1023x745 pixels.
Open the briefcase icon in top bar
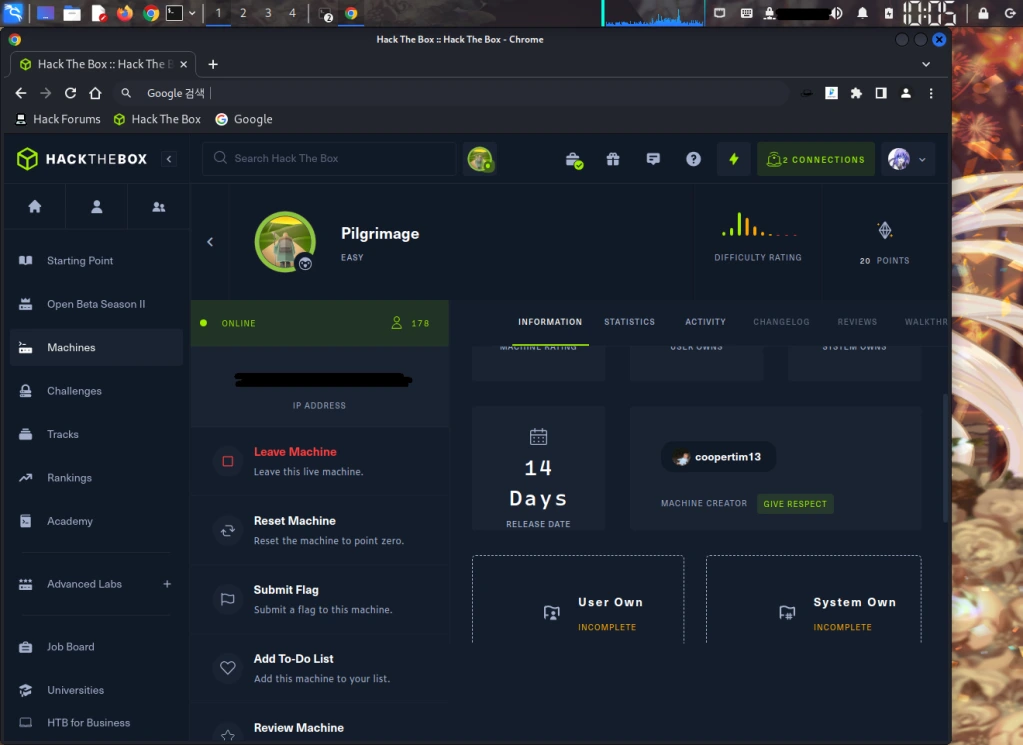tap(573, 160)
